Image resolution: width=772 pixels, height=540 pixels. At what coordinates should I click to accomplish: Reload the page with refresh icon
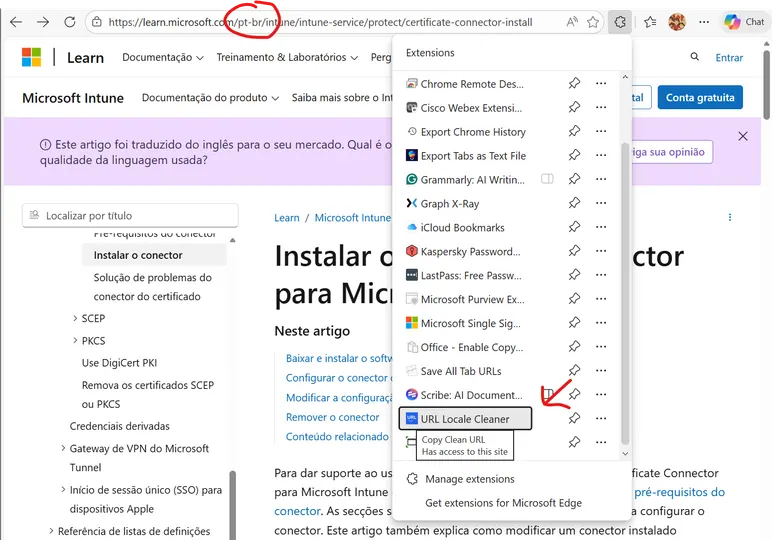point(70,22)
